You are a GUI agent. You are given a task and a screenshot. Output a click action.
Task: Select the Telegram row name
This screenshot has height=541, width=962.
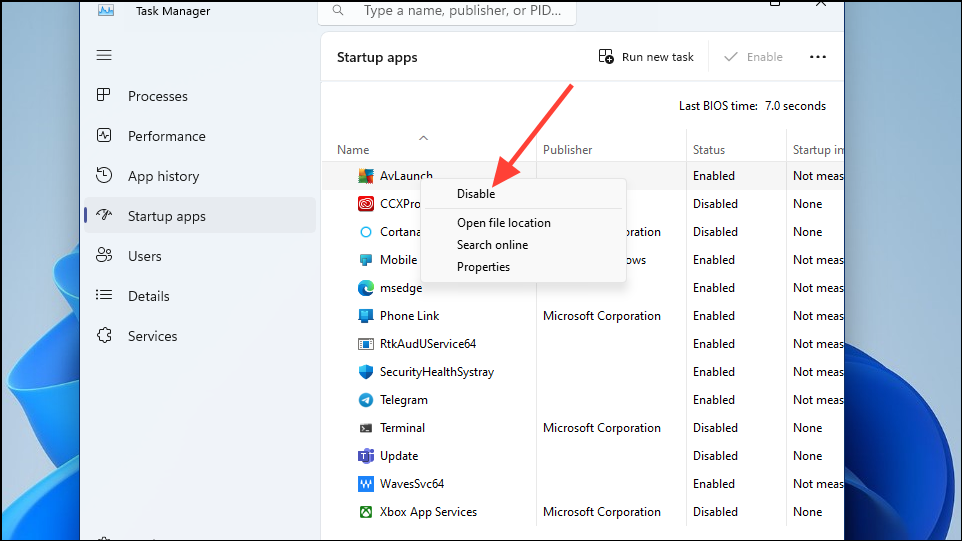click(x=404, y=400)
